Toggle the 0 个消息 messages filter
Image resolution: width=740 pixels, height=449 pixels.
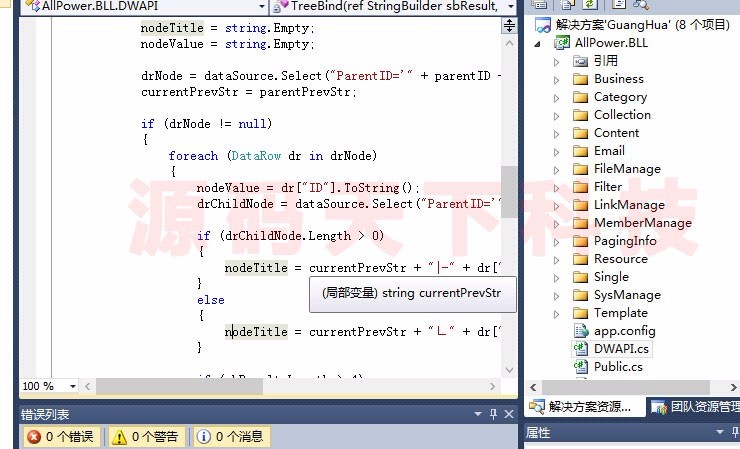coord(230,436)
